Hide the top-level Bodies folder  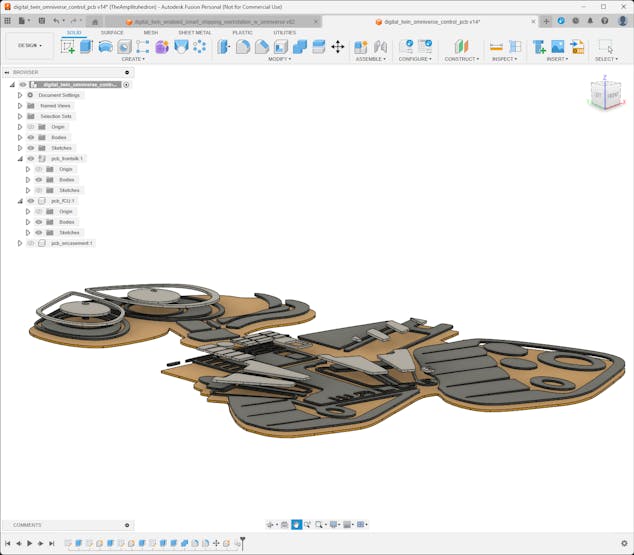(30, 137)
